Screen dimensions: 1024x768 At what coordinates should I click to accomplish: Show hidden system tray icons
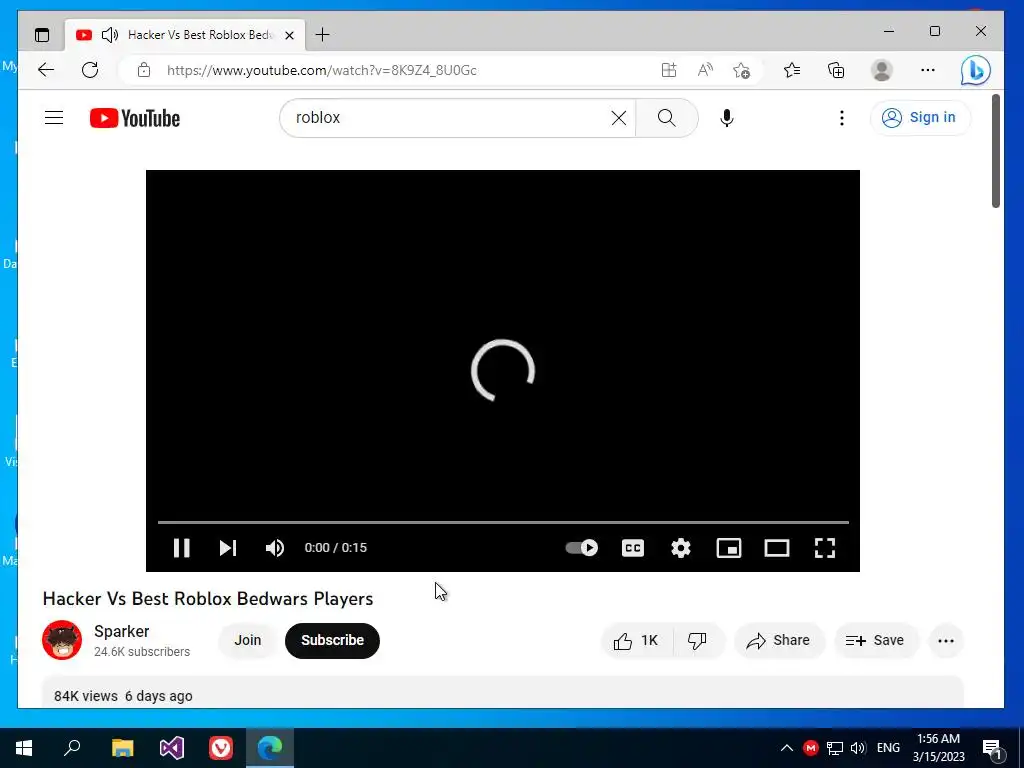pyautogui.click(x=787, y=748)
